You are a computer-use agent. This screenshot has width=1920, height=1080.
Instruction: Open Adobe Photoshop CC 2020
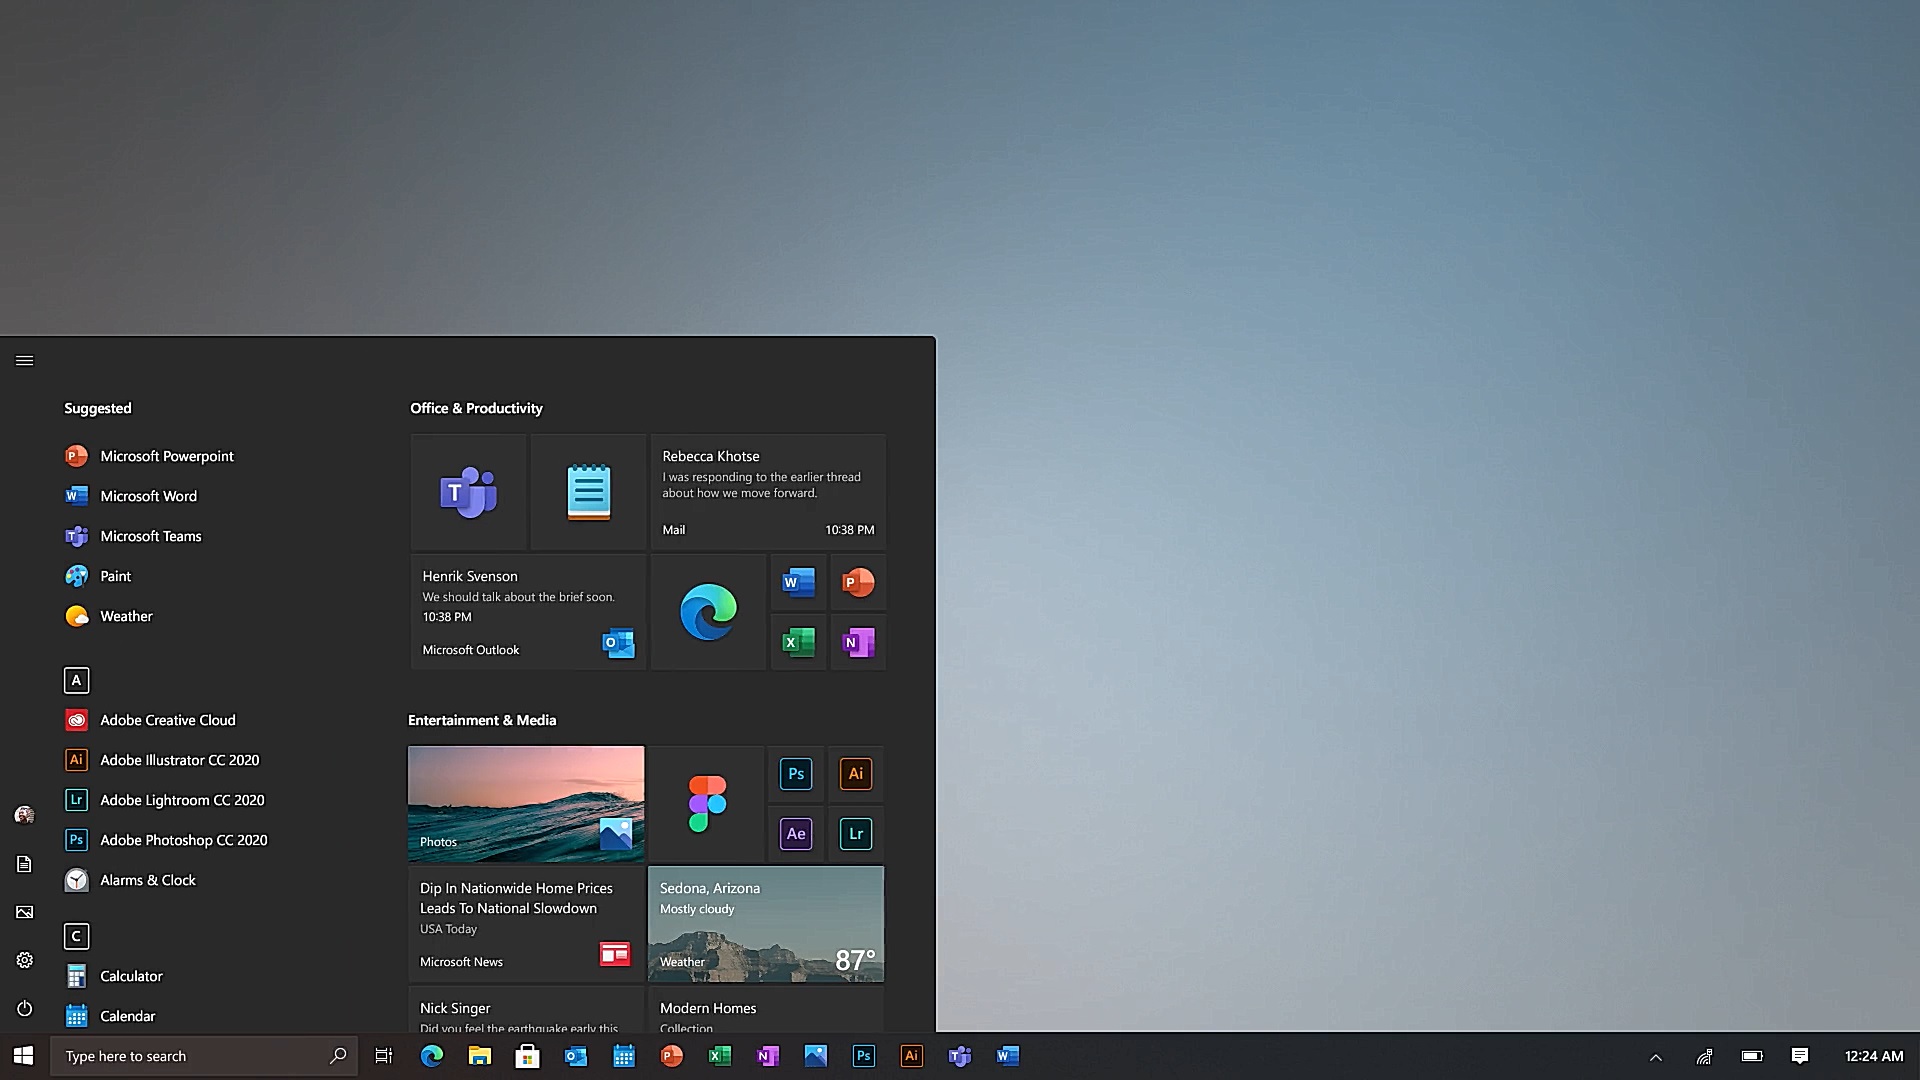(x=183, y=839)
